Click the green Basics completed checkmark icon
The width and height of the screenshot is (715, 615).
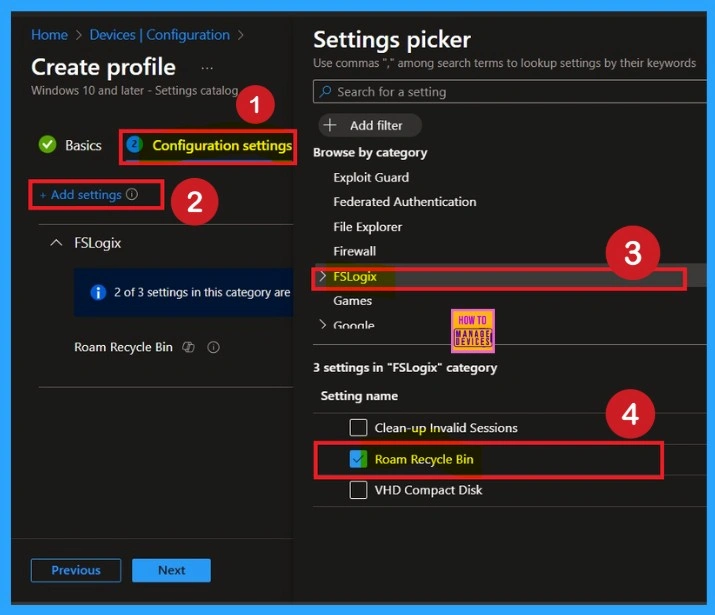click(47, 145)
